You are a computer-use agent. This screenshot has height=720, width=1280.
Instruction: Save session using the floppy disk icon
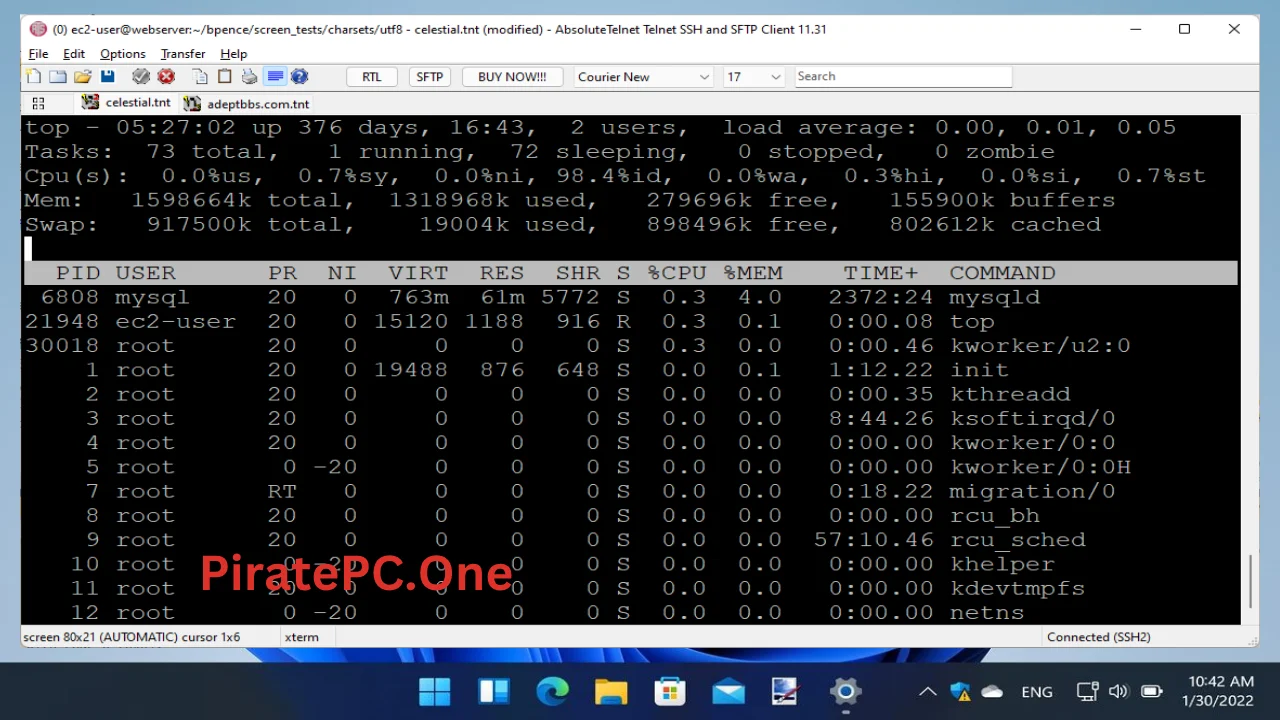pos(107,77)
